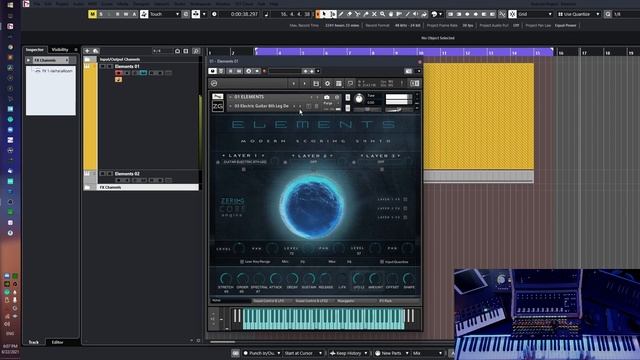The height and width of the screenshot is (360, 640).
Task: Switch to the Editor tab at bottom
Action: coord(58,342)
